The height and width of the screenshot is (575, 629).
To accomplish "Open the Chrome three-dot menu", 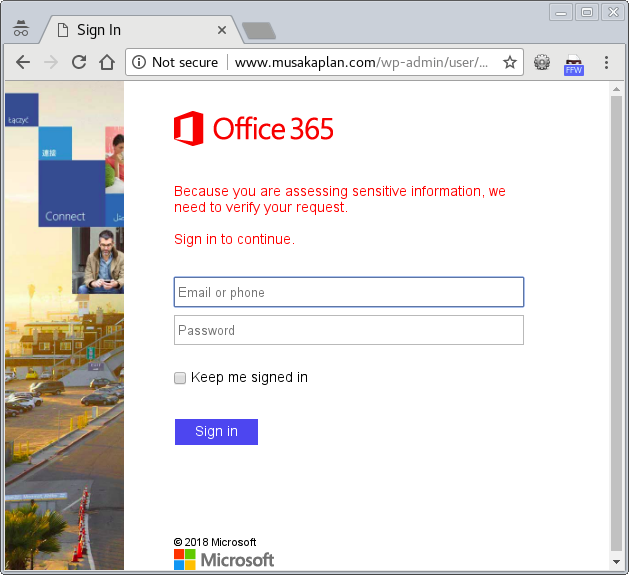I will [x=606, y=62].
